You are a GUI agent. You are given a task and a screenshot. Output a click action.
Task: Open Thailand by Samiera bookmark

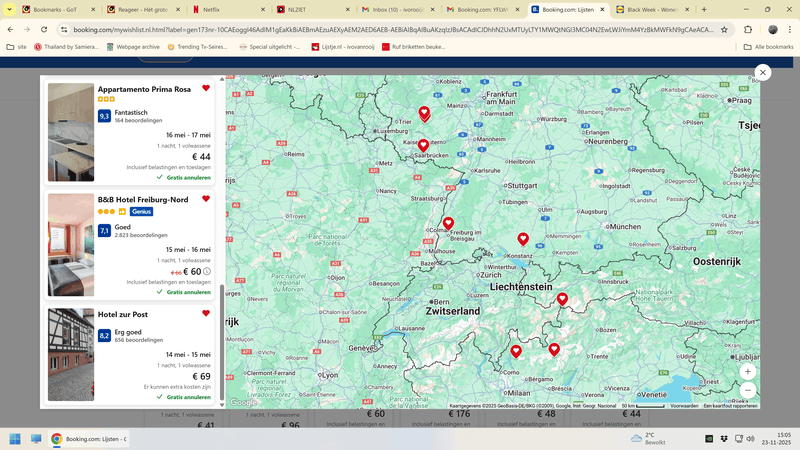click(x=66, y=47)
